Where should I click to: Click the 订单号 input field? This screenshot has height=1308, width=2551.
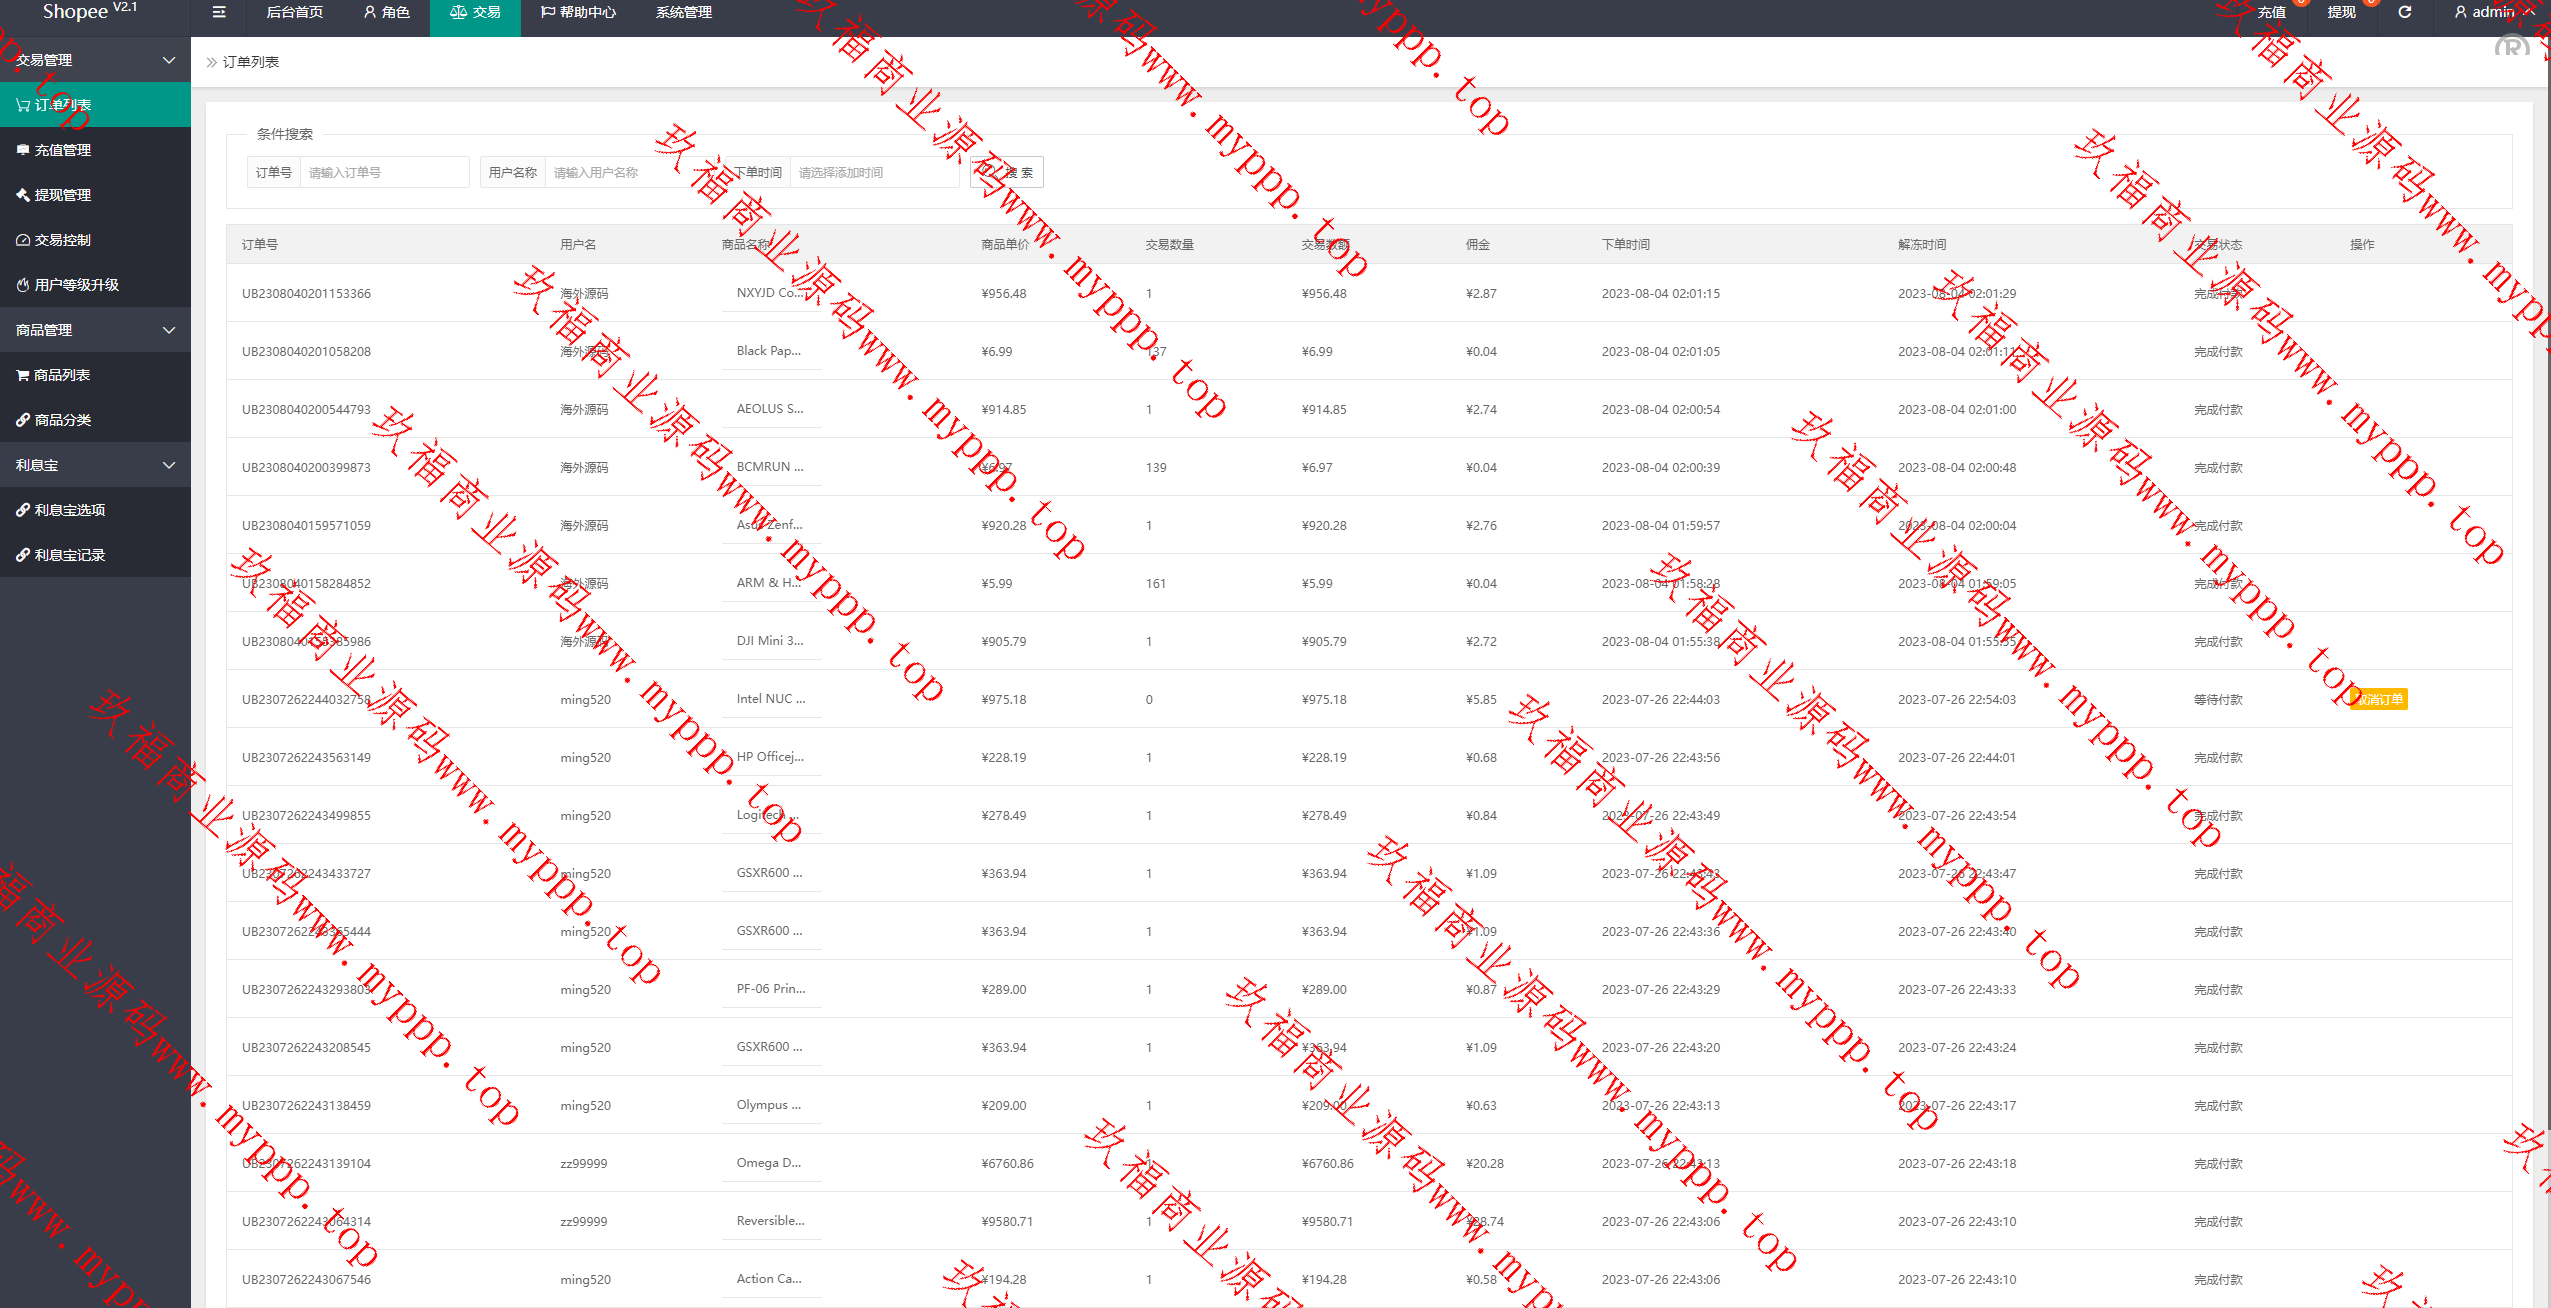(x=384, y=172)
